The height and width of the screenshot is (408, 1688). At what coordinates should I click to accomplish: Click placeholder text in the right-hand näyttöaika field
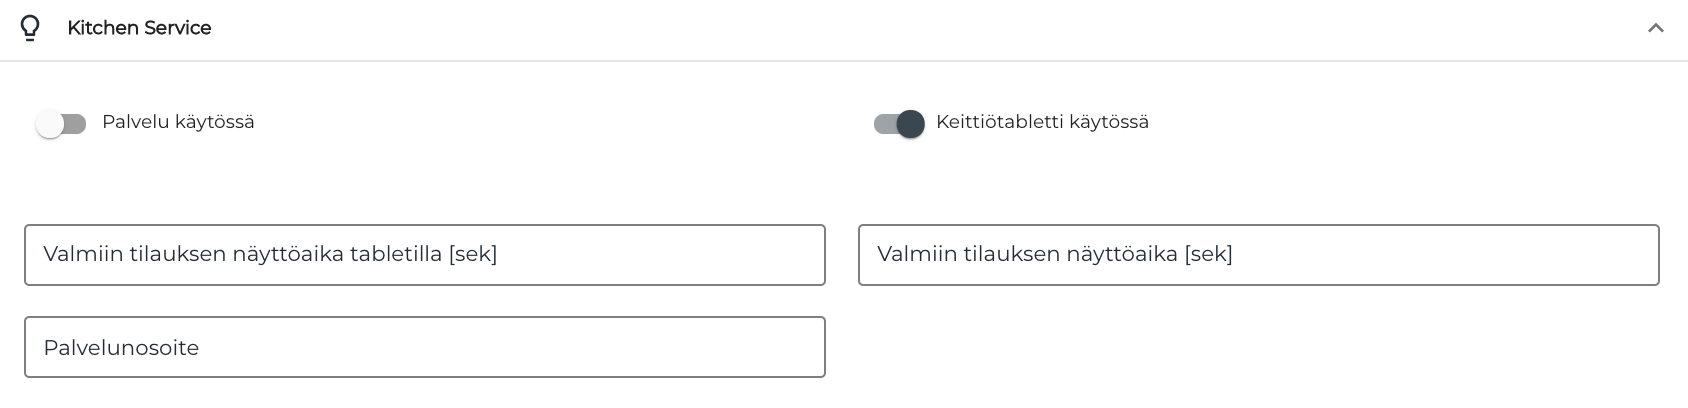coord(1054,254)
